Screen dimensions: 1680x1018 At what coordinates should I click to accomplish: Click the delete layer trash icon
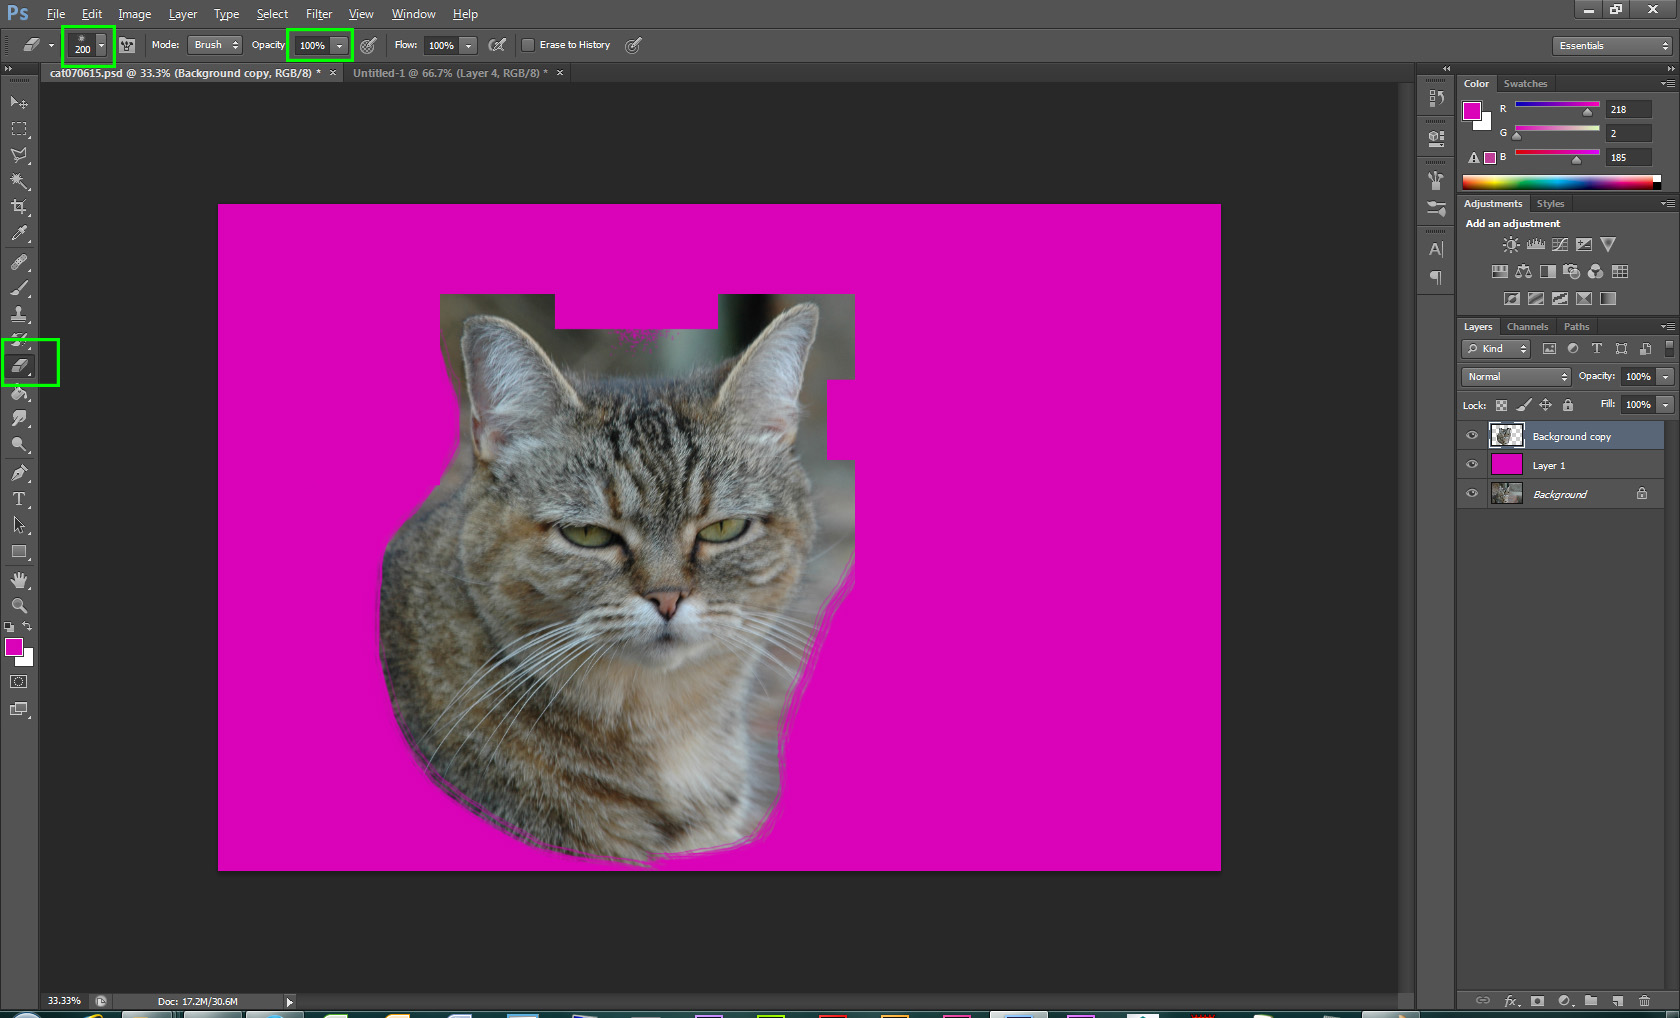[1644, 1000]
